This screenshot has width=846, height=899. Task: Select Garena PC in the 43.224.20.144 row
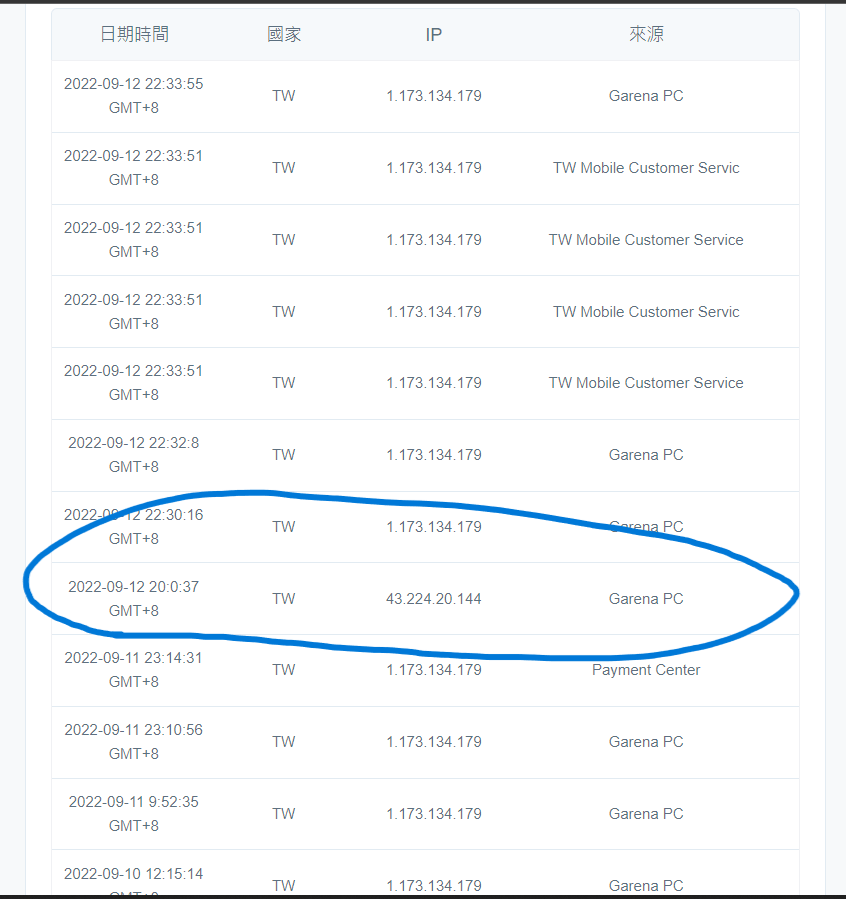pyautogui.click(x=646, y=599)
